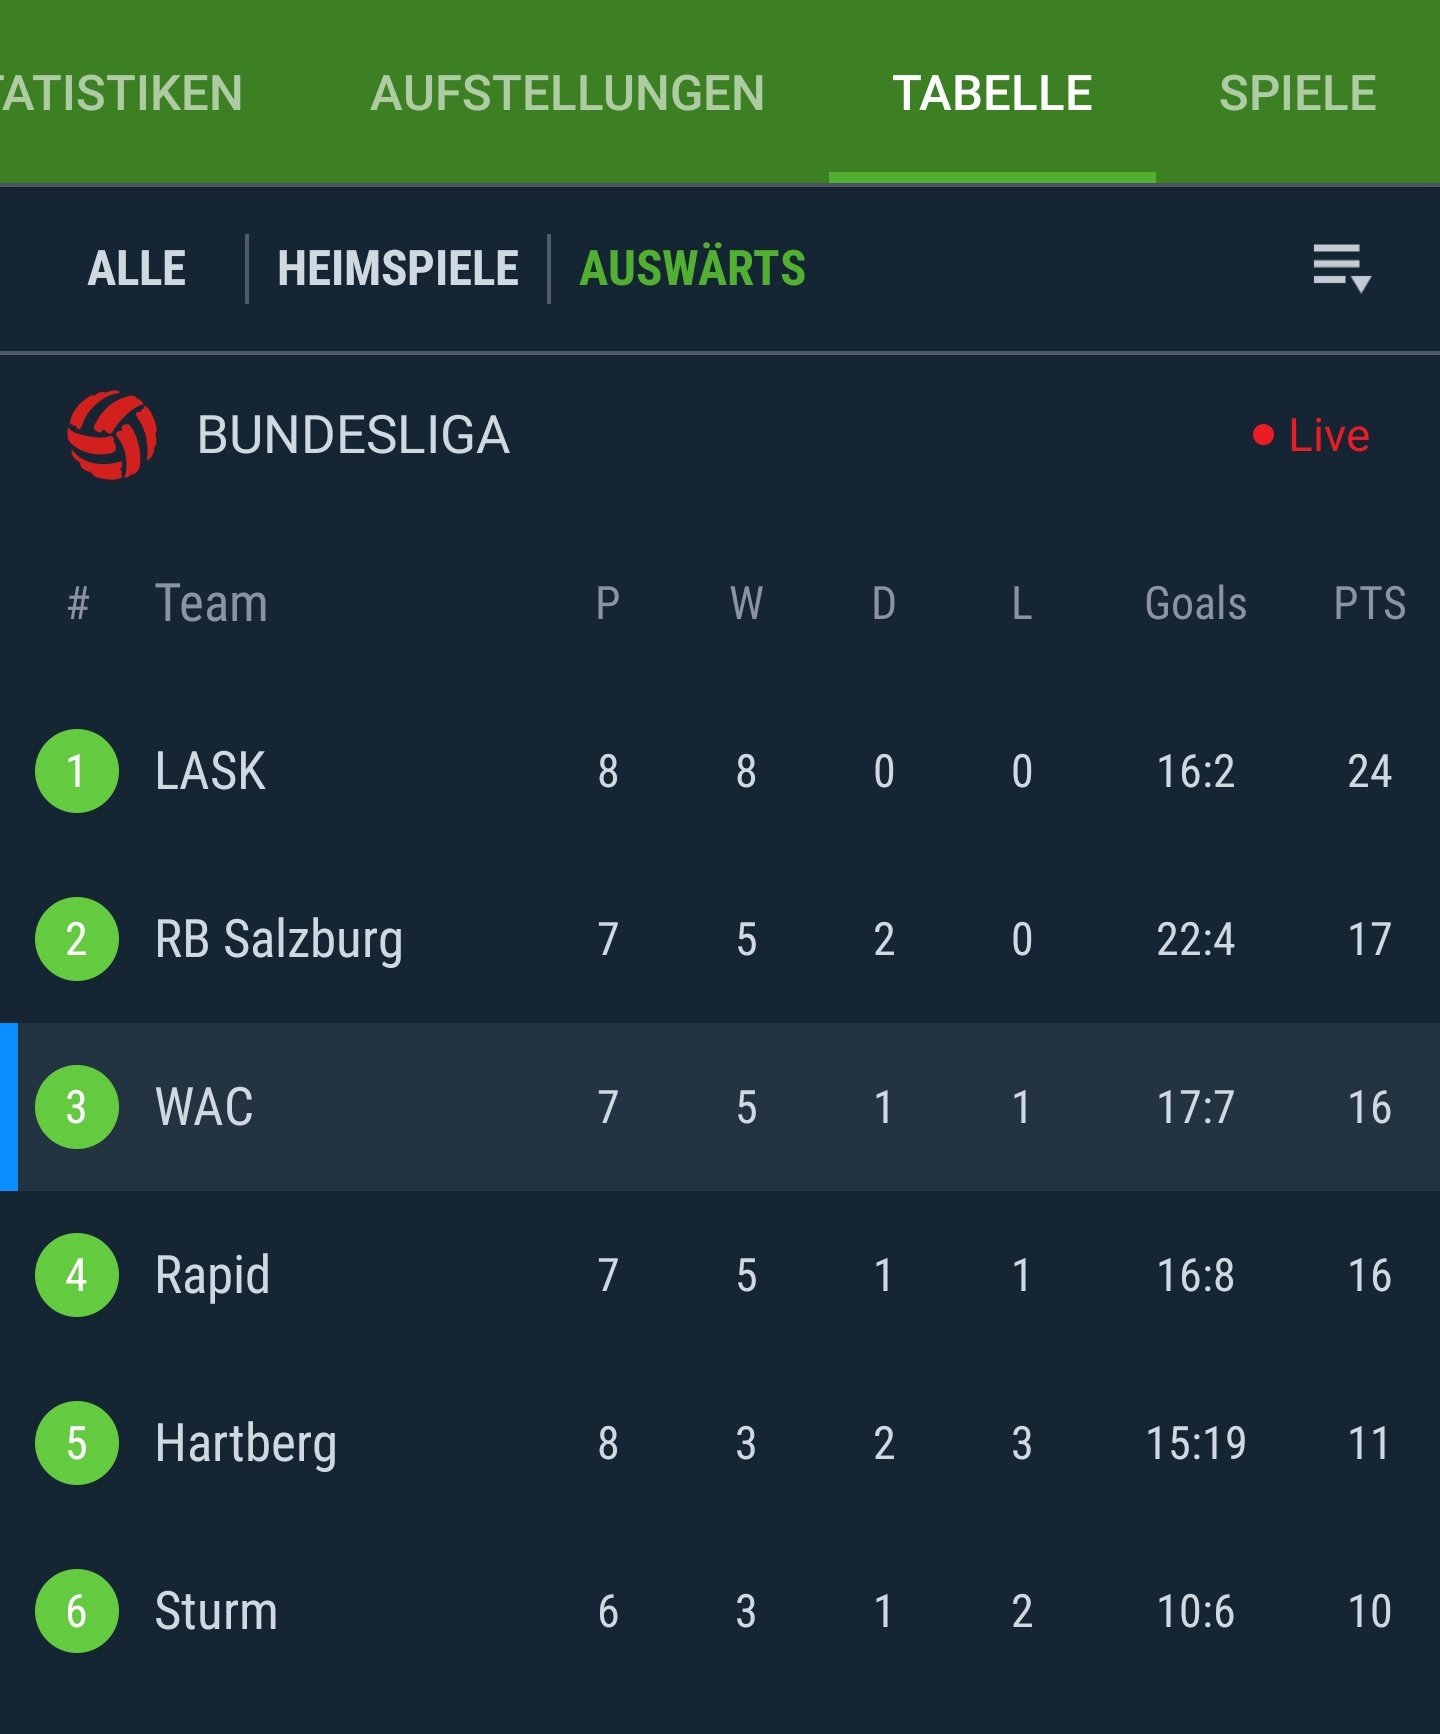Viewport: 1440px width, 1734px height.
Task: Tap the green rank 1 badge for LASK
Action: (x=77, y=771)
